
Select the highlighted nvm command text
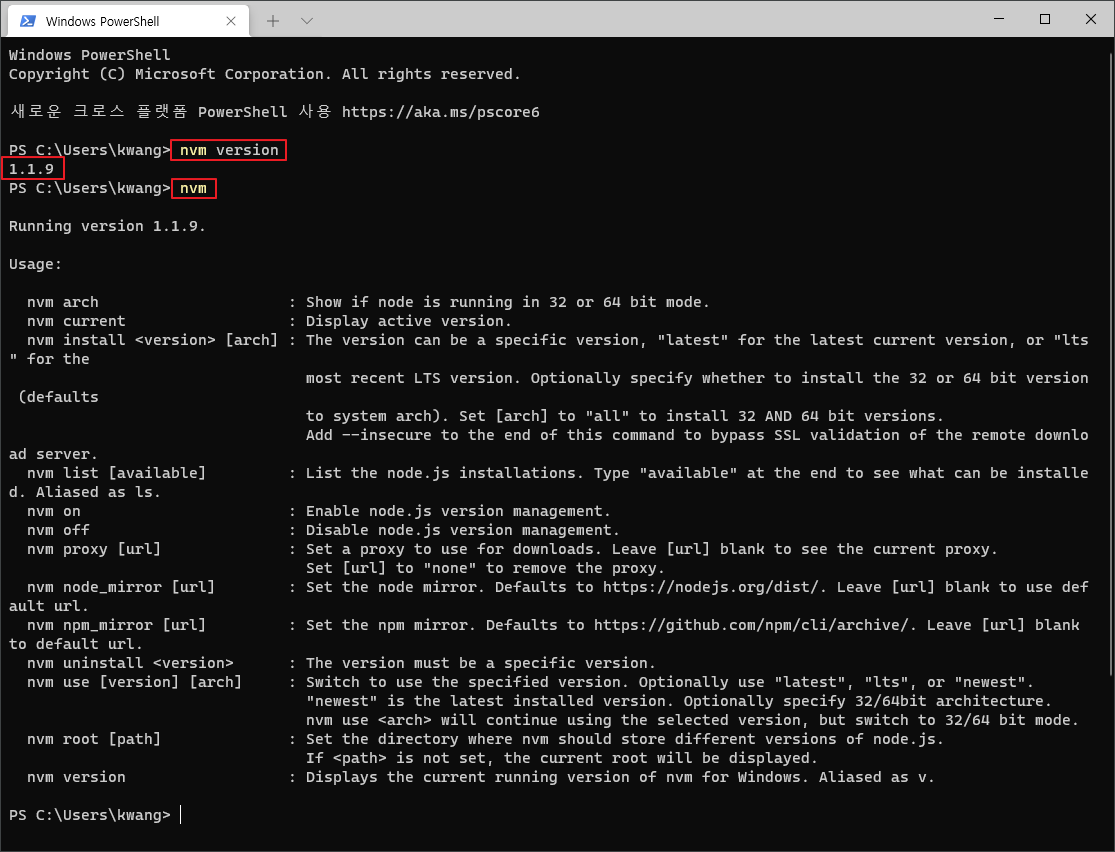[193, 188]
